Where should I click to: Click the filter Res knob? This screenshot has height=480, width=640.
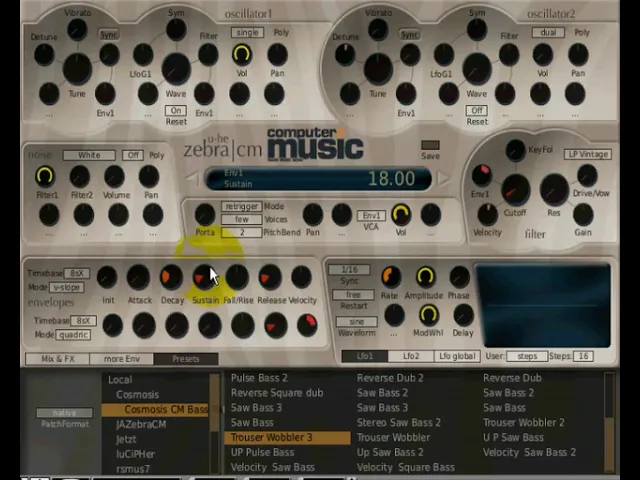tap(554, 190)
